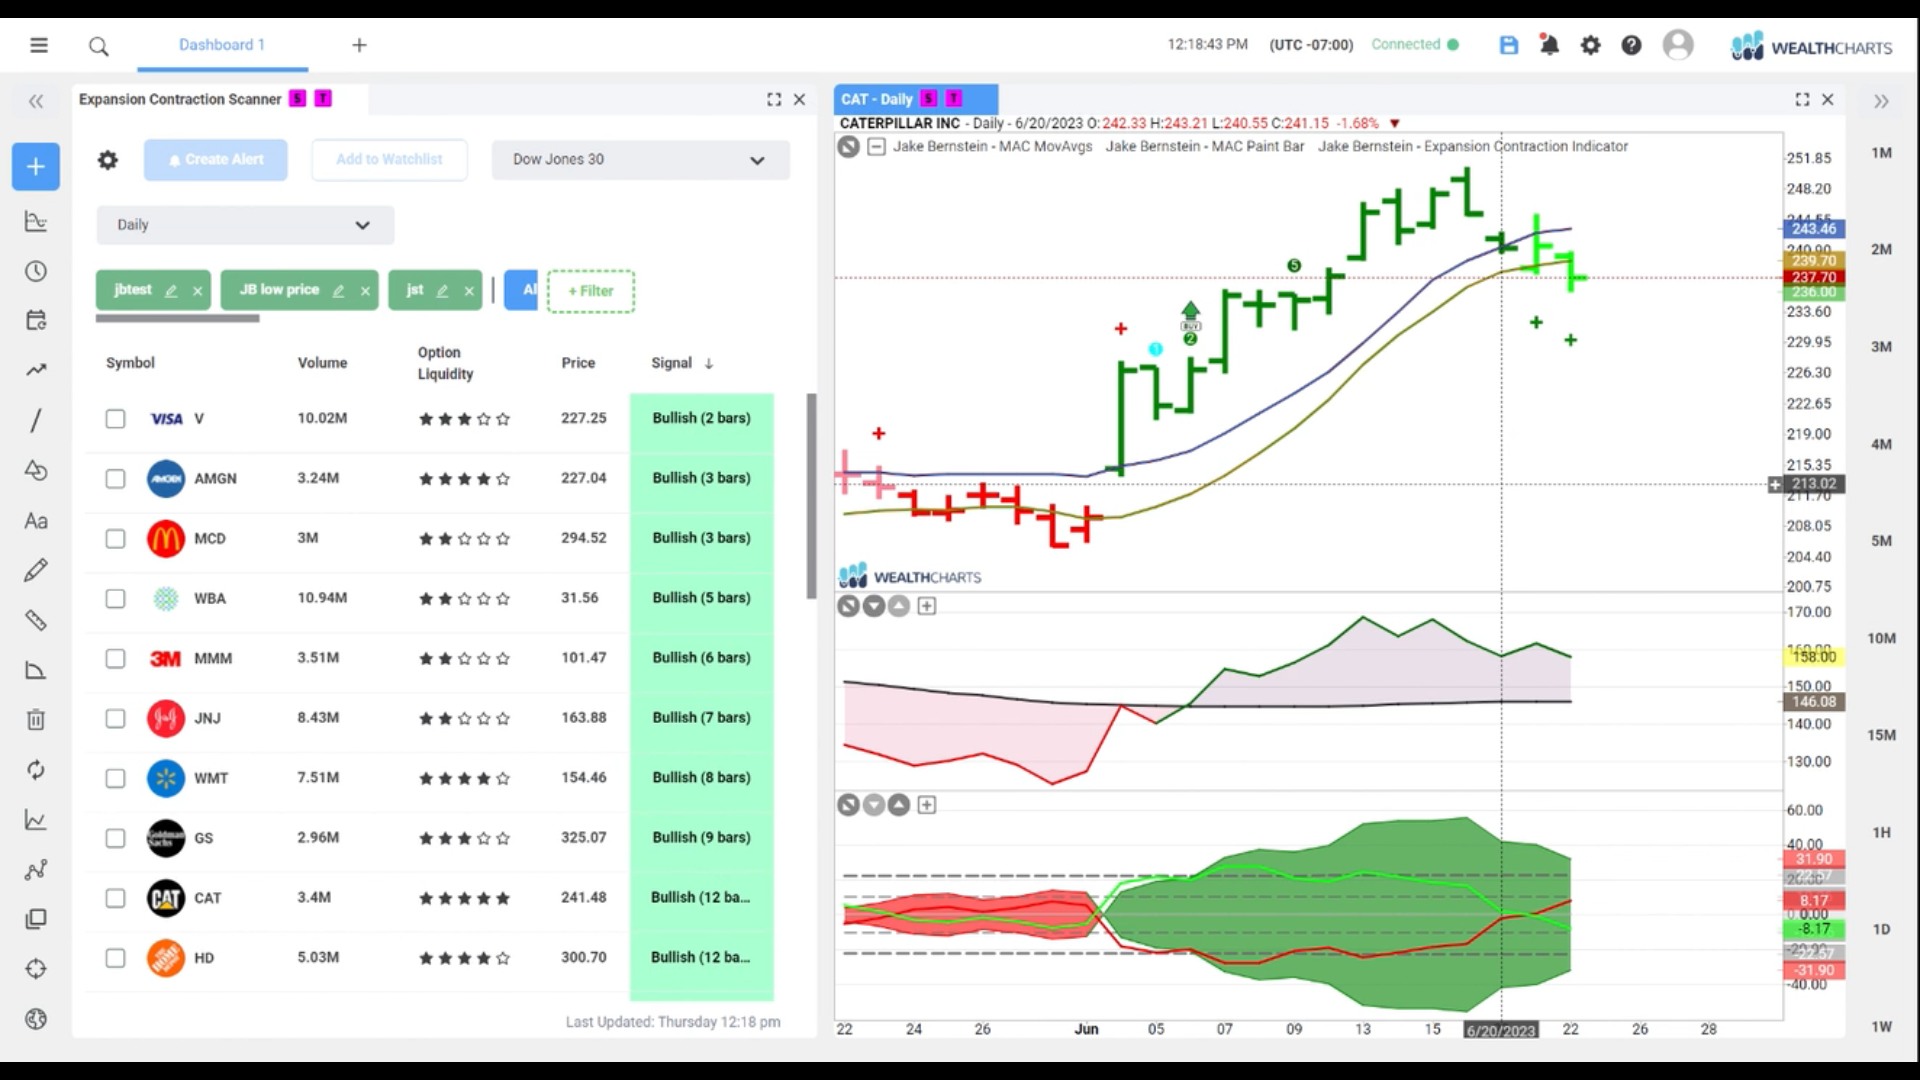Click the 6/20/2023 date marker

(1500, 1030)
